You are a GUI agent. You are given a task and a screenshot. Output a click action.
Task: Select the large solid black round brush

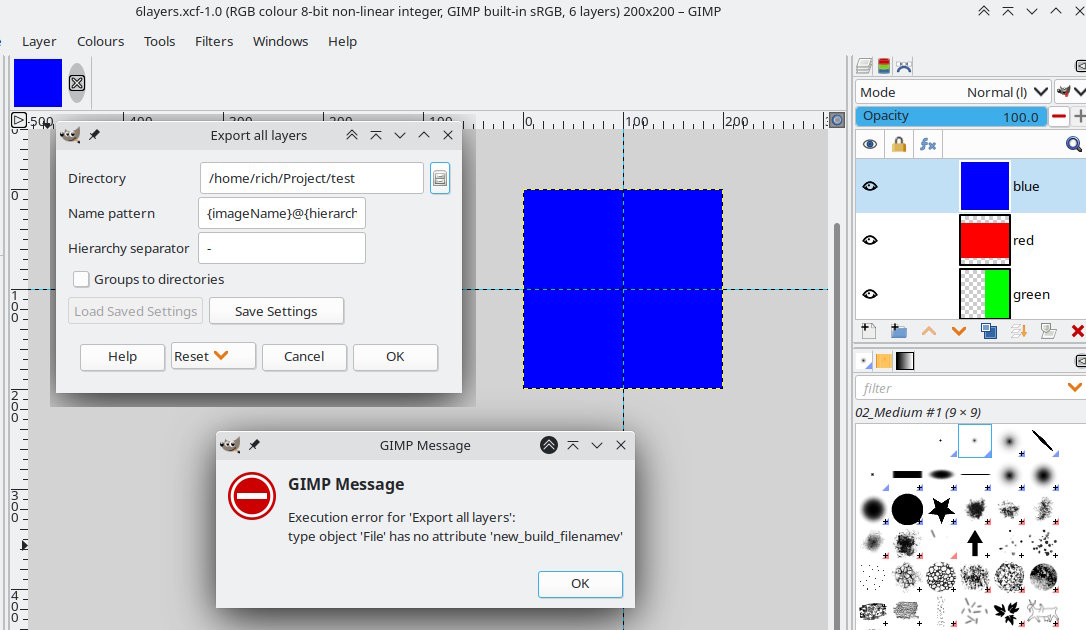907,510
